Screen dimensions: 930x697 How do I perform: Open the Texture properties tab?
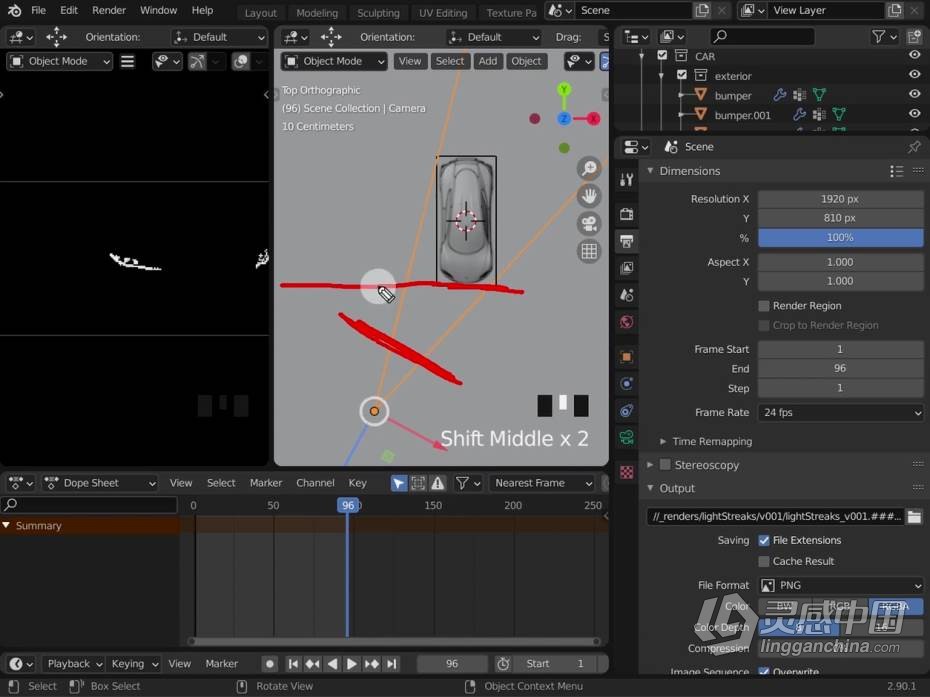pos(626,472)
